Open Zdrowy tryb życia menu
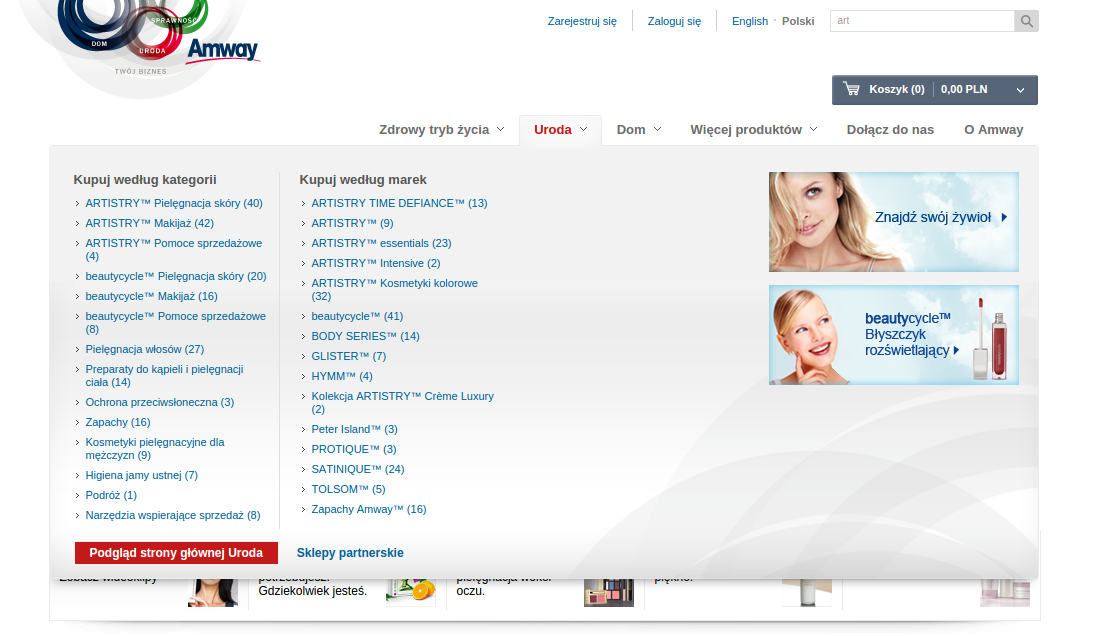This screenshot has height=636, width=1096. point(434,130)
